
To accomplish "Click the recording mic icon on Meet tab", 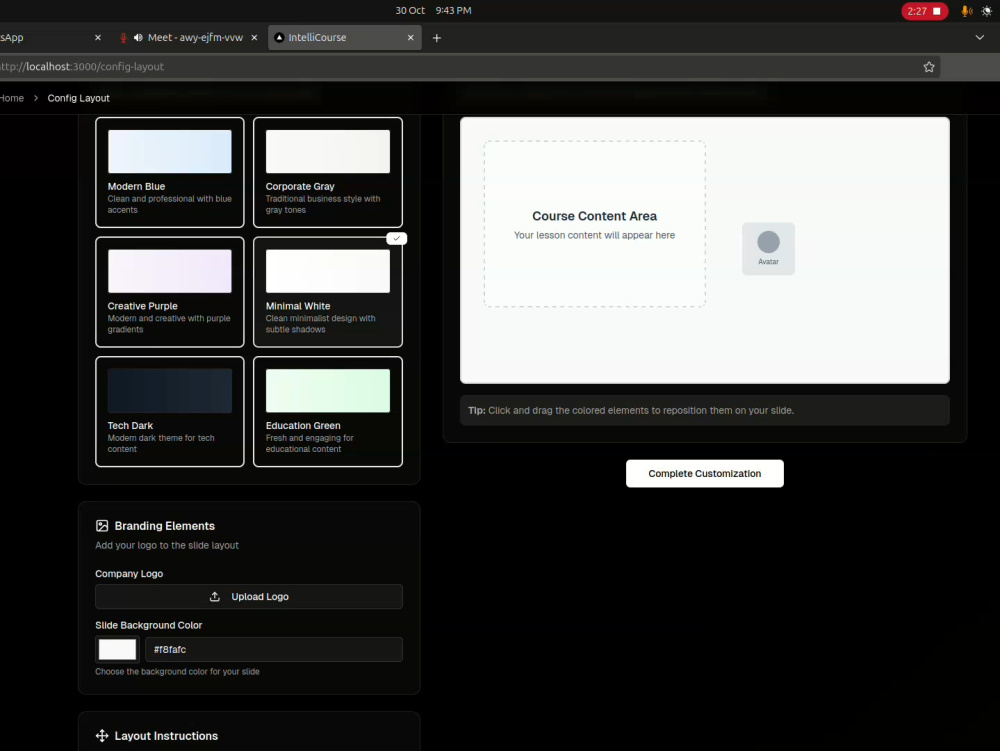I will click(x=123, y=38).
